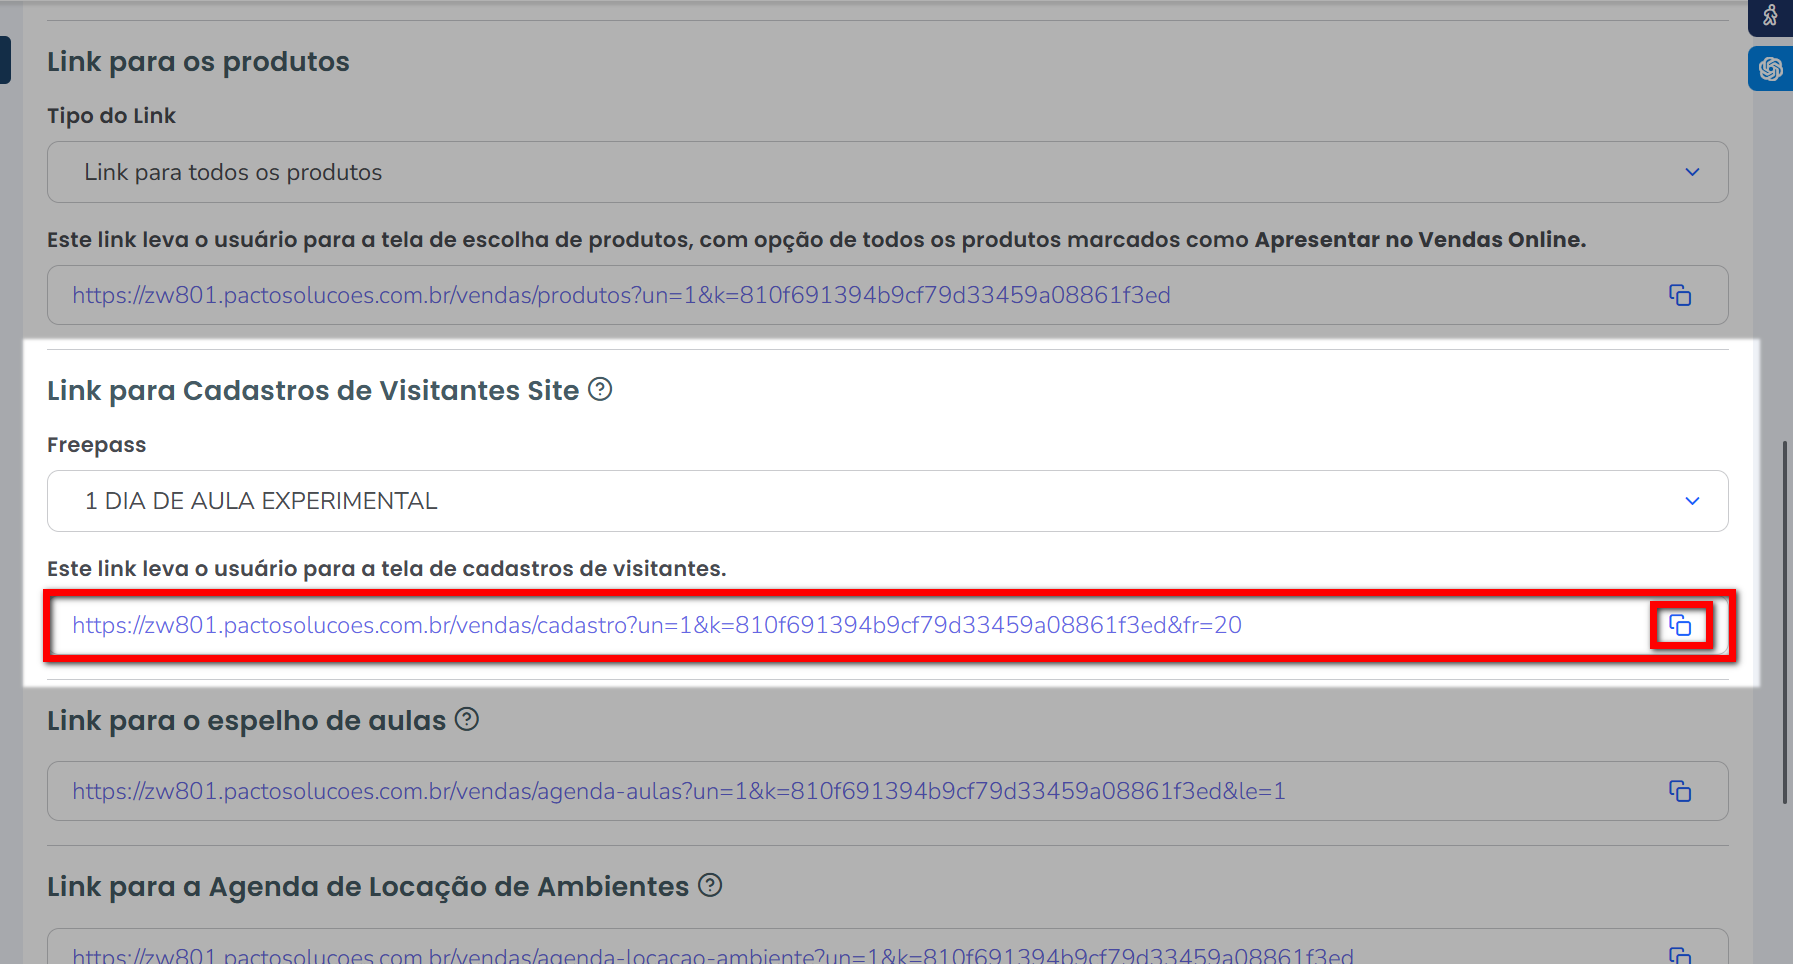Click the dark blue tab on left edge
The width and height of the screenshot is (1793, 964).
tap(5, 60)
